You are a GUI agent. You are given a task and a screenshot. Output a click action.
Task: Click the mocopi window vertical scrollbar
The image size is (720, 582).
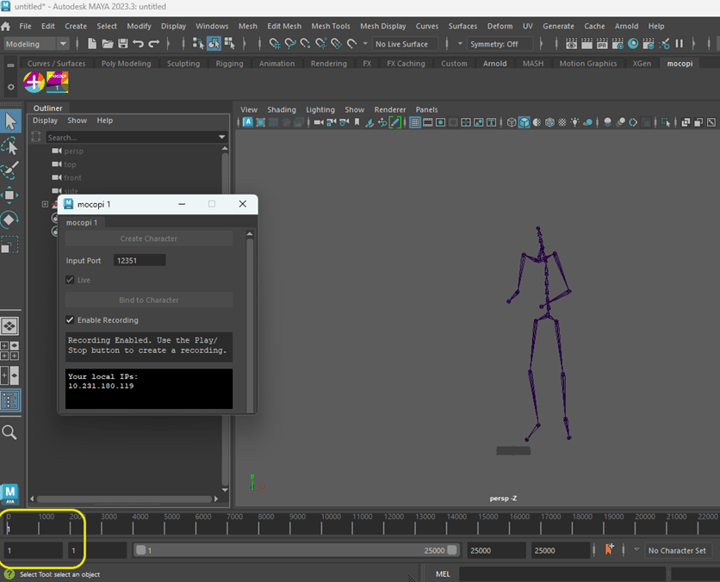[x=250, y=324]
